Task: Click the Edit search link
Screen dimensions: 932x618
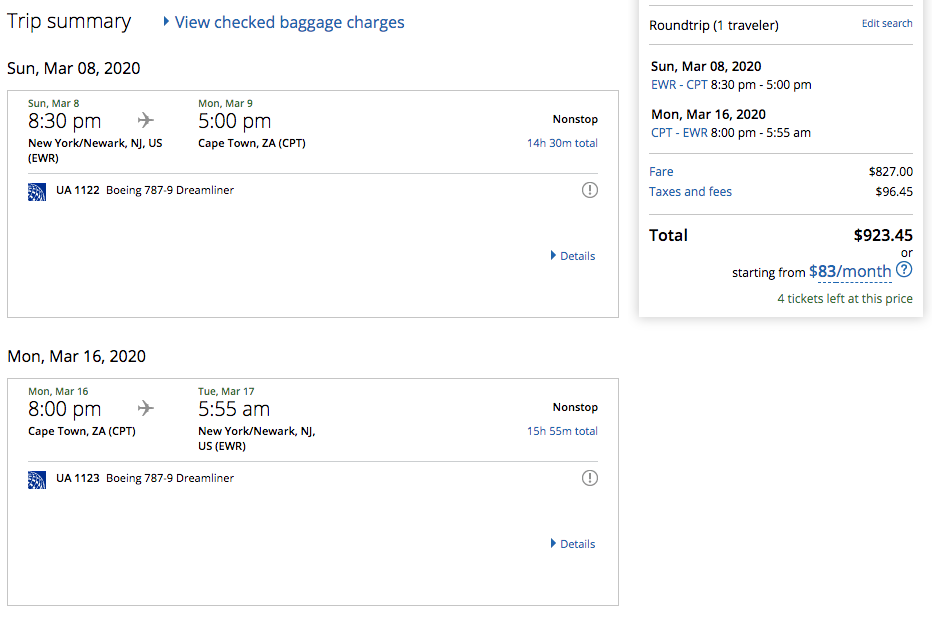Action: pos(887,24)
